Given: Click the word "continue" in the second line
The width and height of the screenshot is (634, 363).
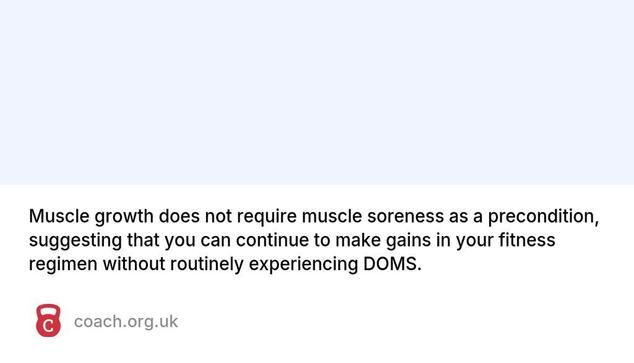Looking at the screenshot, I should pos(272,240).
